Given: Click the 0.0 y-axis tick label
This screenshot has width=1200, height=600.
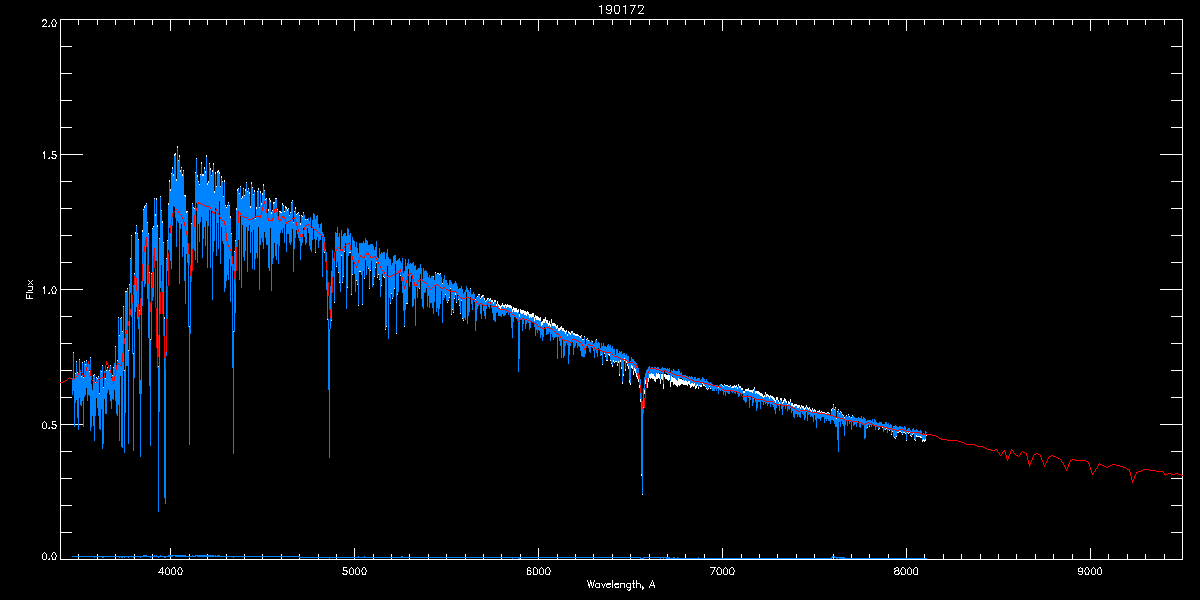Looking at the screenshot, I should point(48,556).
